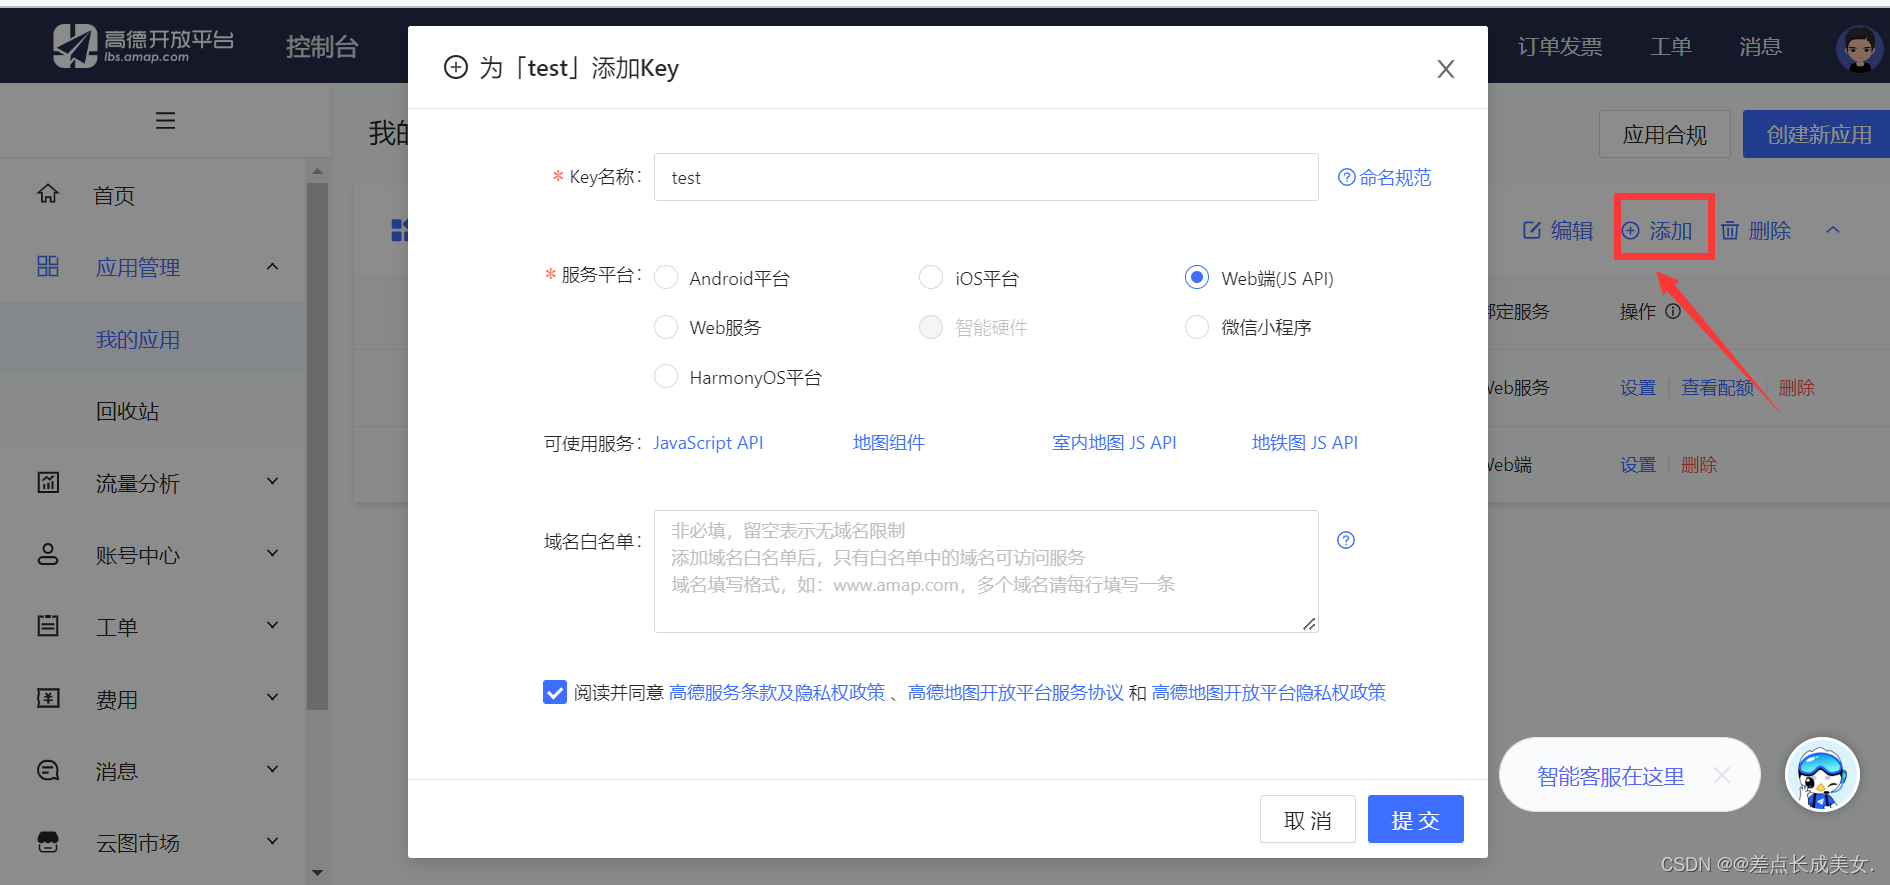The width and height of the screenshot is (1890, 885).
Task: Click the plus-circle icon in dialog title
Action: [x=456, y=67]
